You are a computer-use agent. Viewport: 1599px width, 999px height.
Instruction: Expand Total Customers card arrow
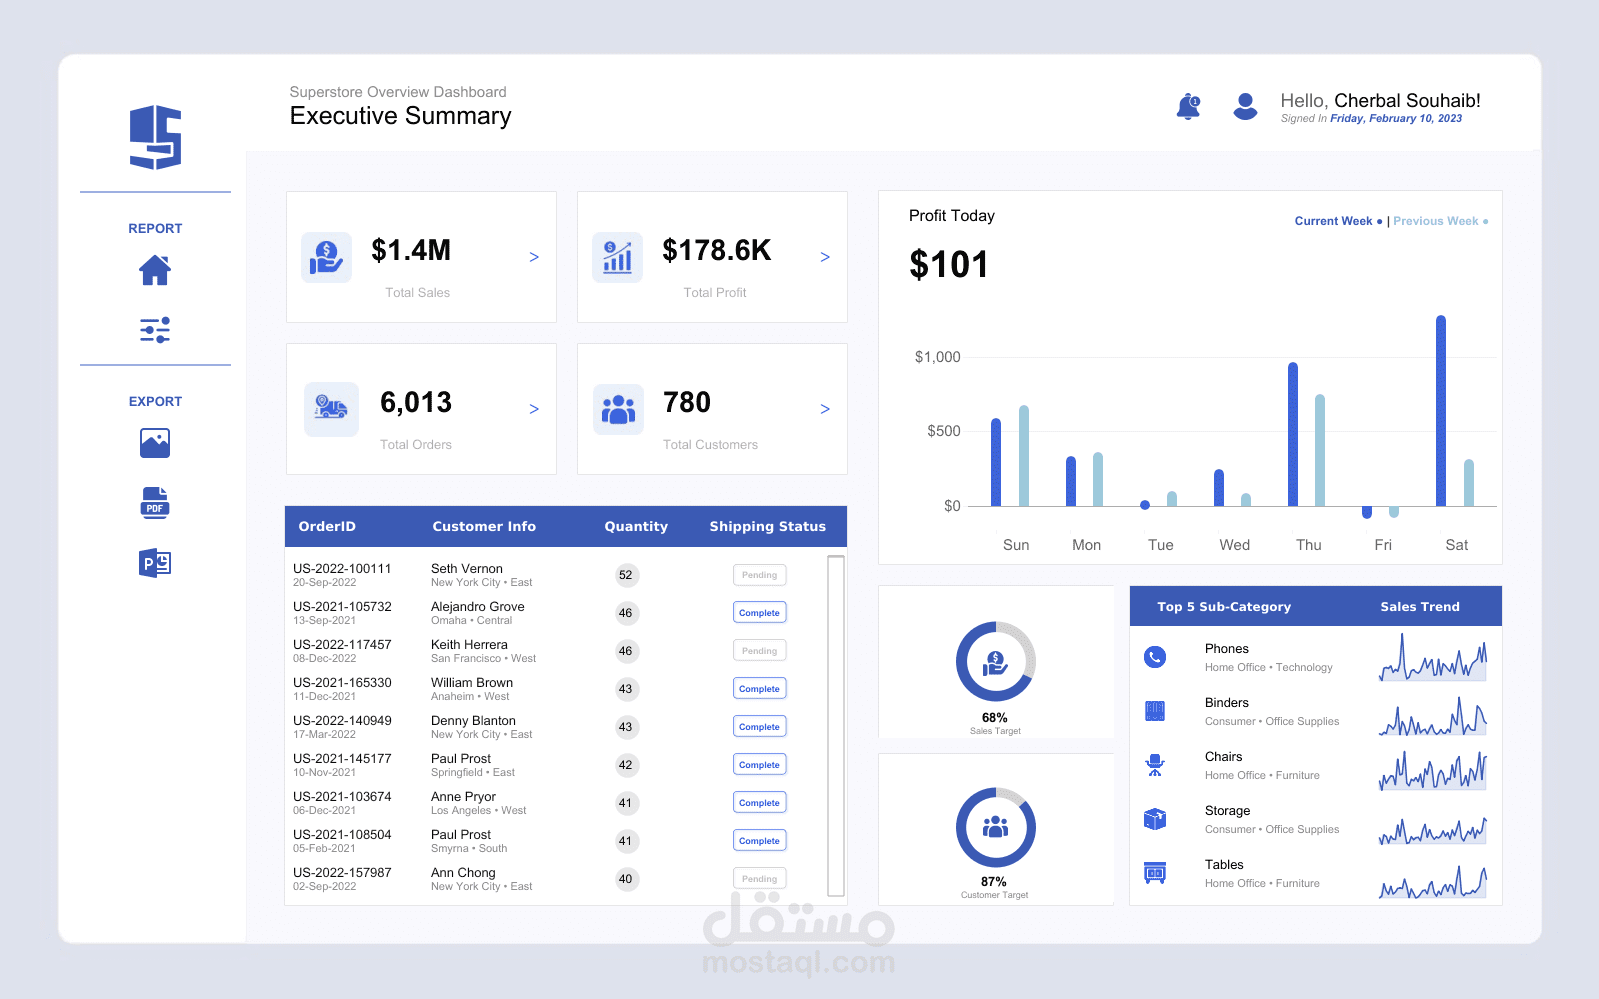coord(825,409)
